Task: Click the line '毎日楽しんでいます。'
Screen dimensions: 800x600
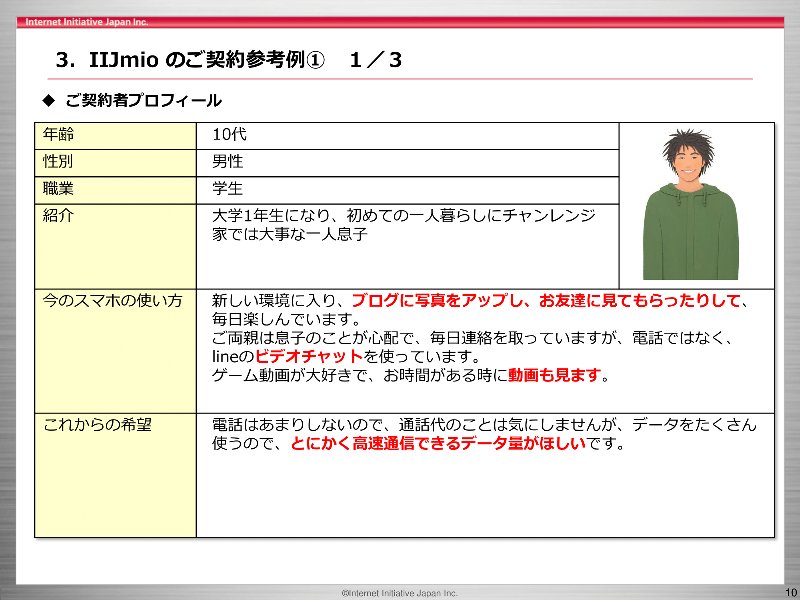Action: coord(287,319)
